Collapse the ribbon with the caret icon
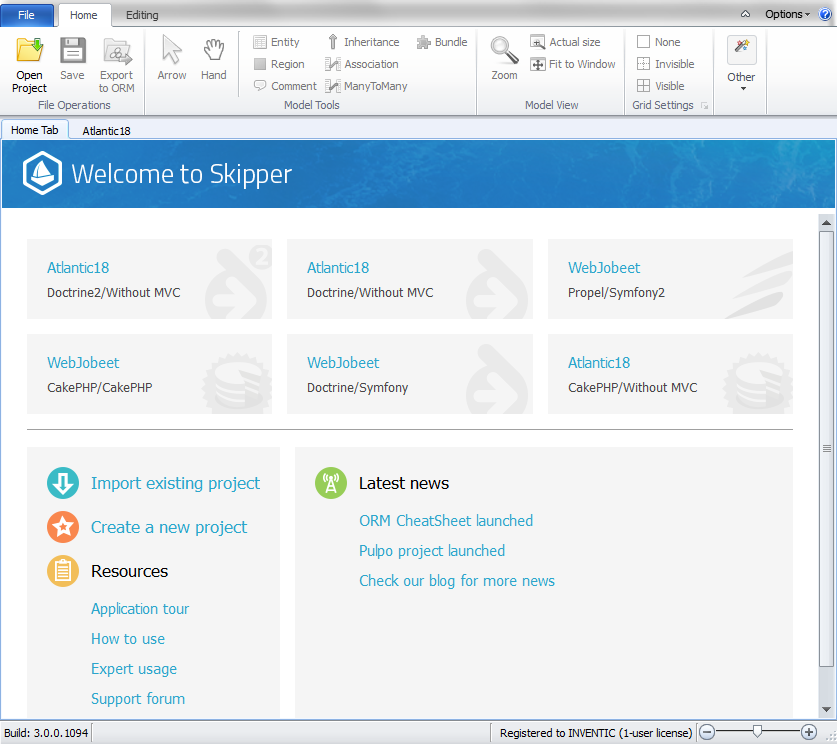This screenshot has width=837, height=744. point(745,14)
